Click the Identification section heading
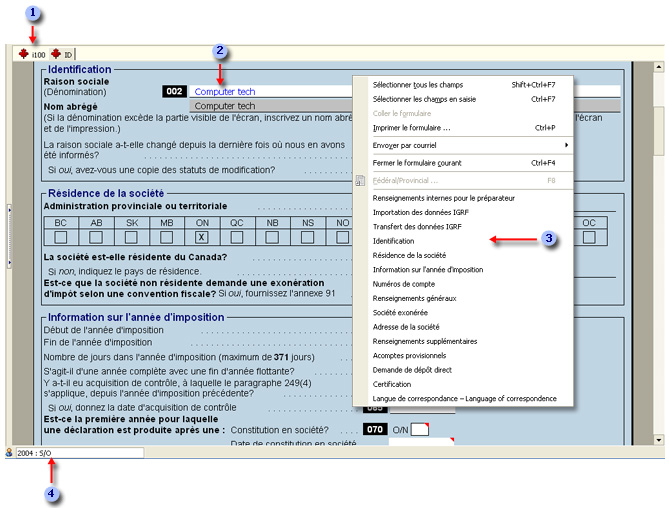Image resolution: width=669 pixels, height=508 pixels. [79, 70]
